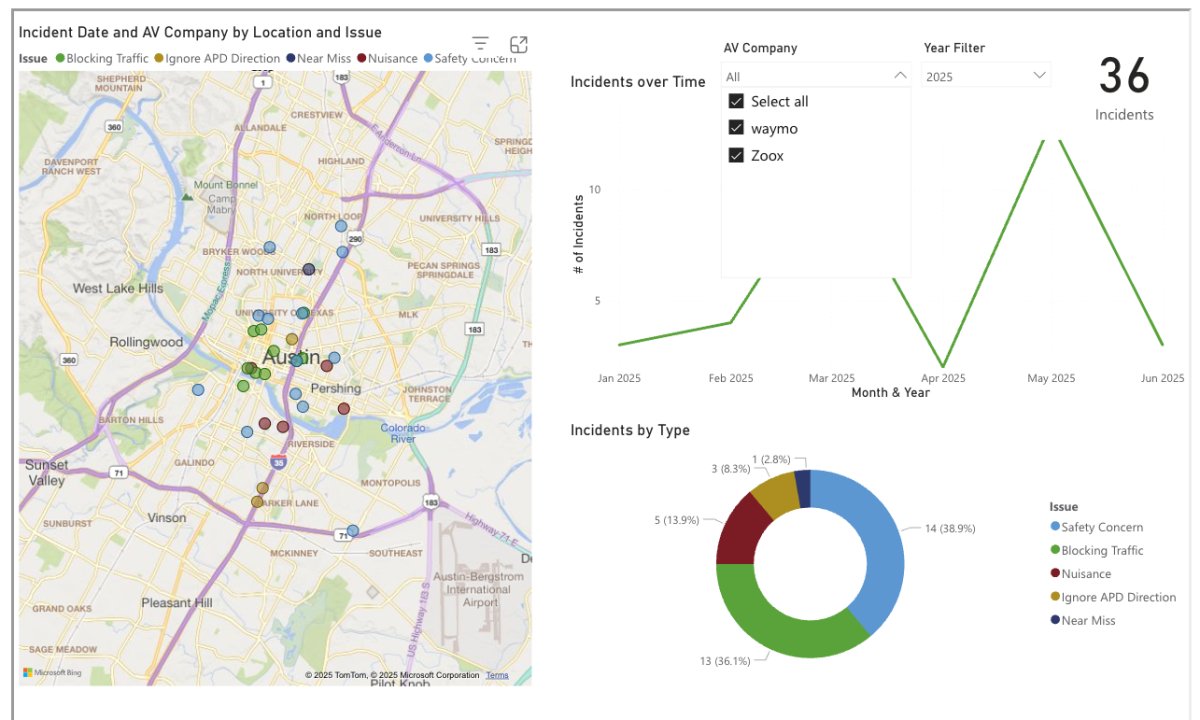The image size is (1200, 720).
Task: Select Blocking Traffic in the map legend
Action: point(101,58)
